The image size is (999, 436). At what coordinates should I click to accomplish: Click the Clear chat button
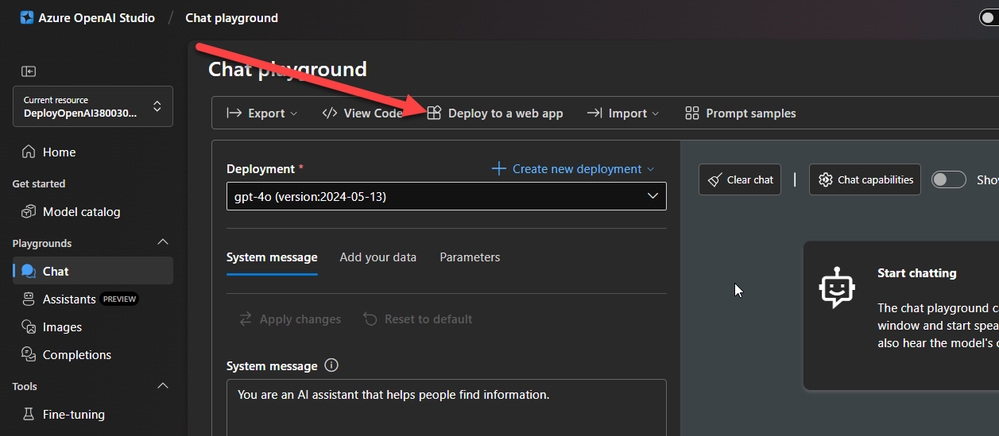point(740,180)
